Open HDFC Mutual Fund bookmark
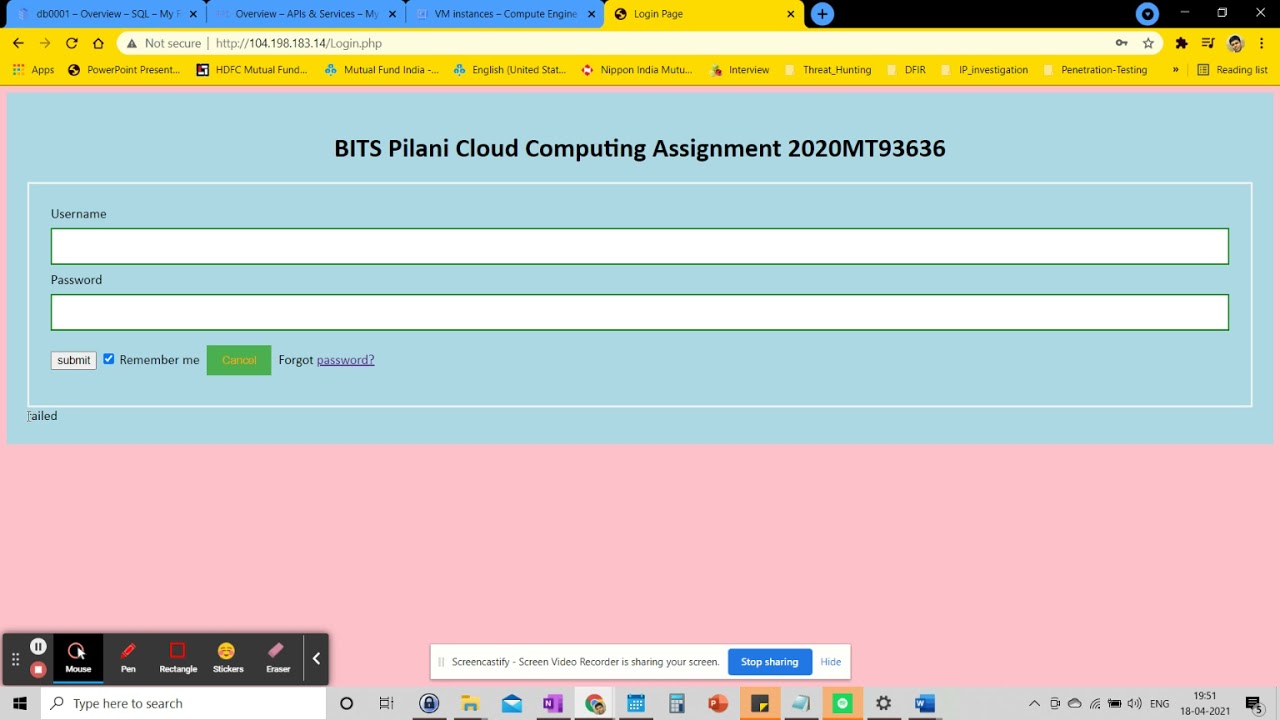This screenshot has height=720, width=1280. point(252,70)
